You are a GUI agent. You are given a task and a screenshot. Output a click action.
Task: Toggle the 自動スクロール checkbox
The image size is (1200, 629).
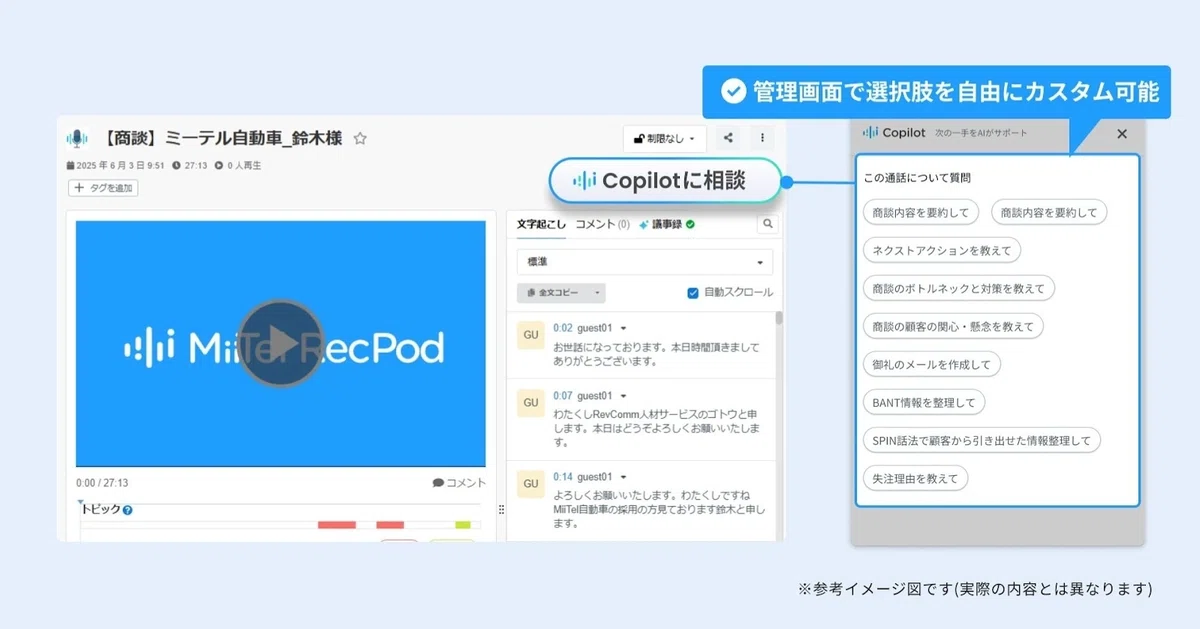pos(693,293)
